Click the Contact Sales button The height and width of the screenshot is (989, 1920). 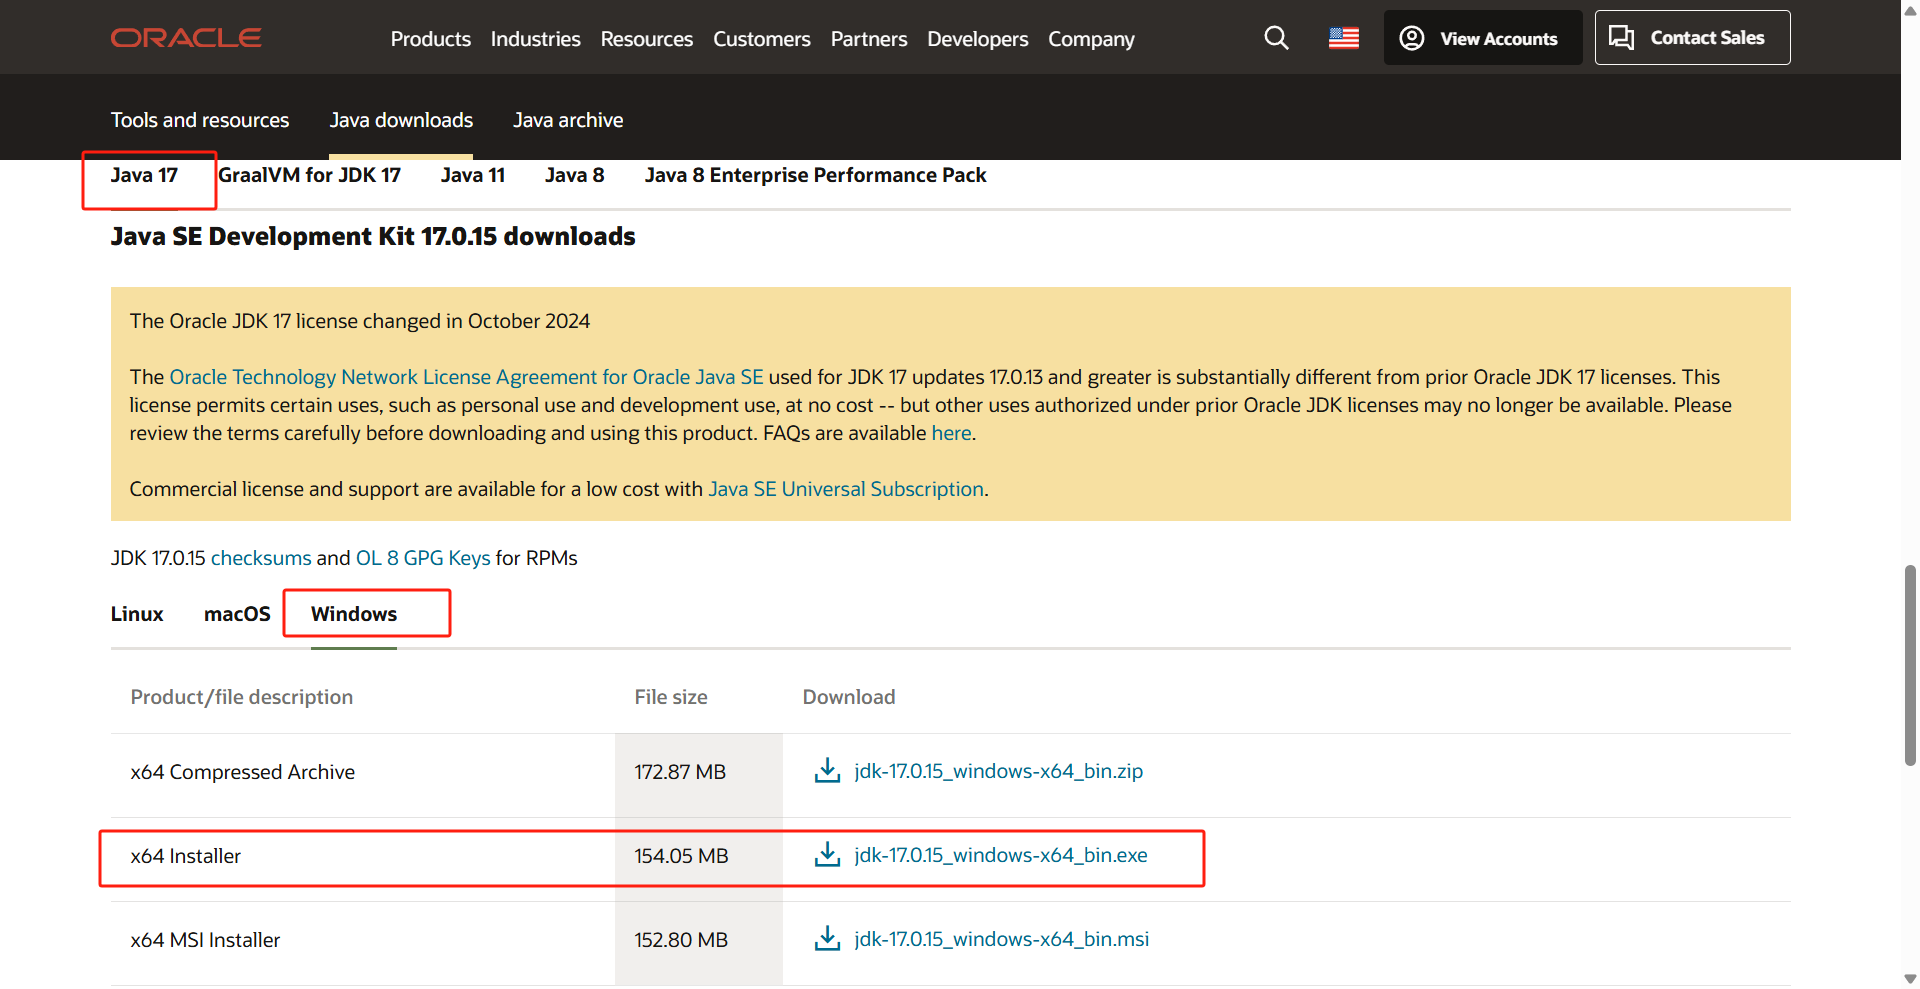pos(1692,38)
